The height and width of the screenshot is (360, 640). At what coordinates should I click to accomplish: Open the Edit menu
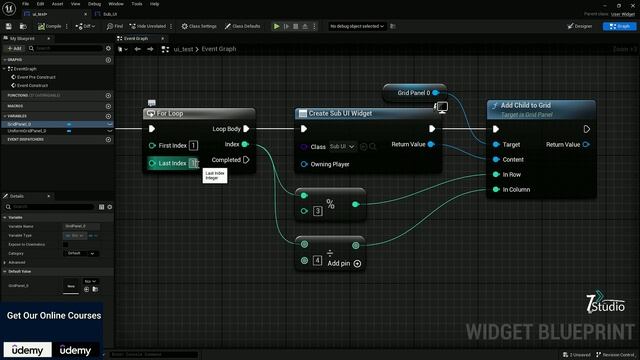40,4
